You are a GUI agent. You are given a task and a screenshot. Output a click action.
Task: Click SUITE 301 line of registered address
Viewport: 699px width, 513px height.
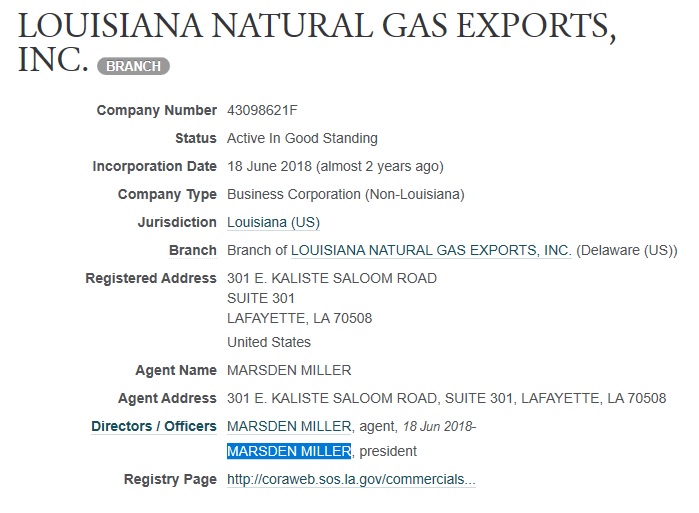[261, 298]
